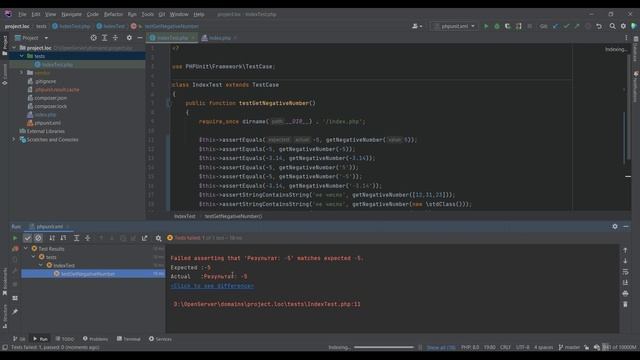Open test history magnifier icon in Run toolbar
The height and width of the screenshot is (360, 640).
click(x=158, y=238)
